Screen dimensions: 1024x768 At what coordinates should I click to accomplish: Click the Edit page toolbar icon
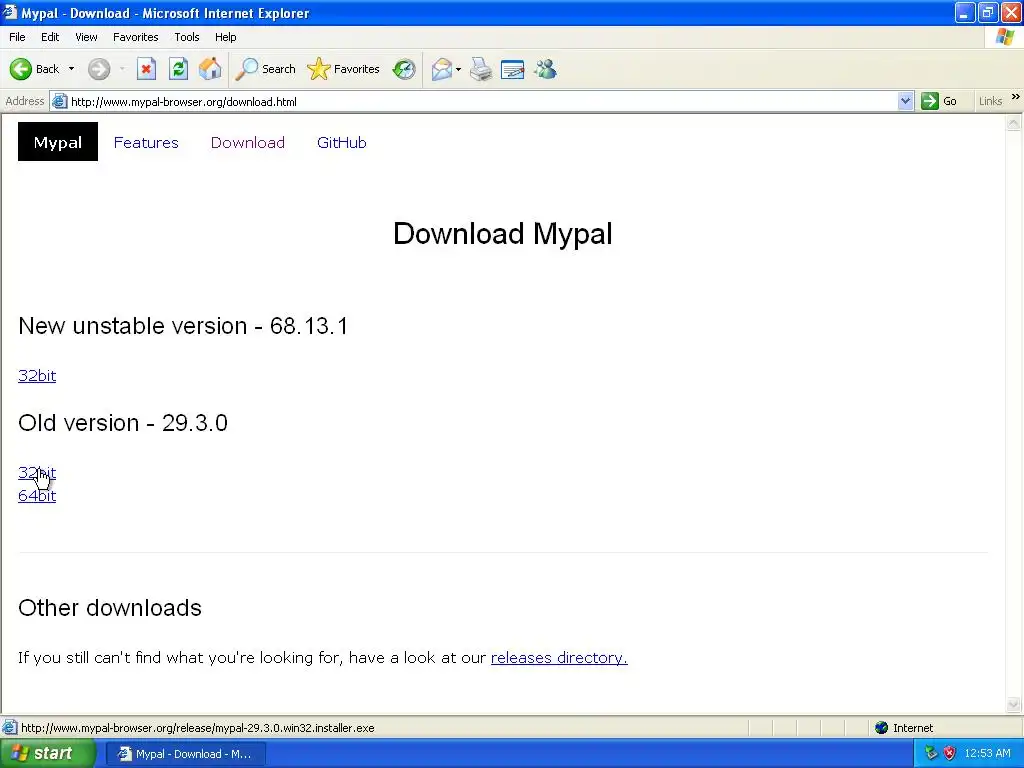click(513, 69)
